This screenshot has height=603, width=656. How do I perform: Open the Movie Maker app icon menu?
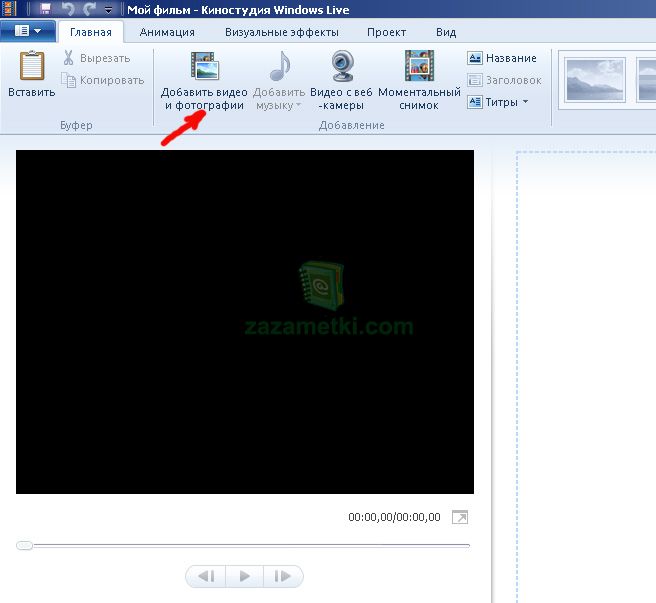point(9,9)
